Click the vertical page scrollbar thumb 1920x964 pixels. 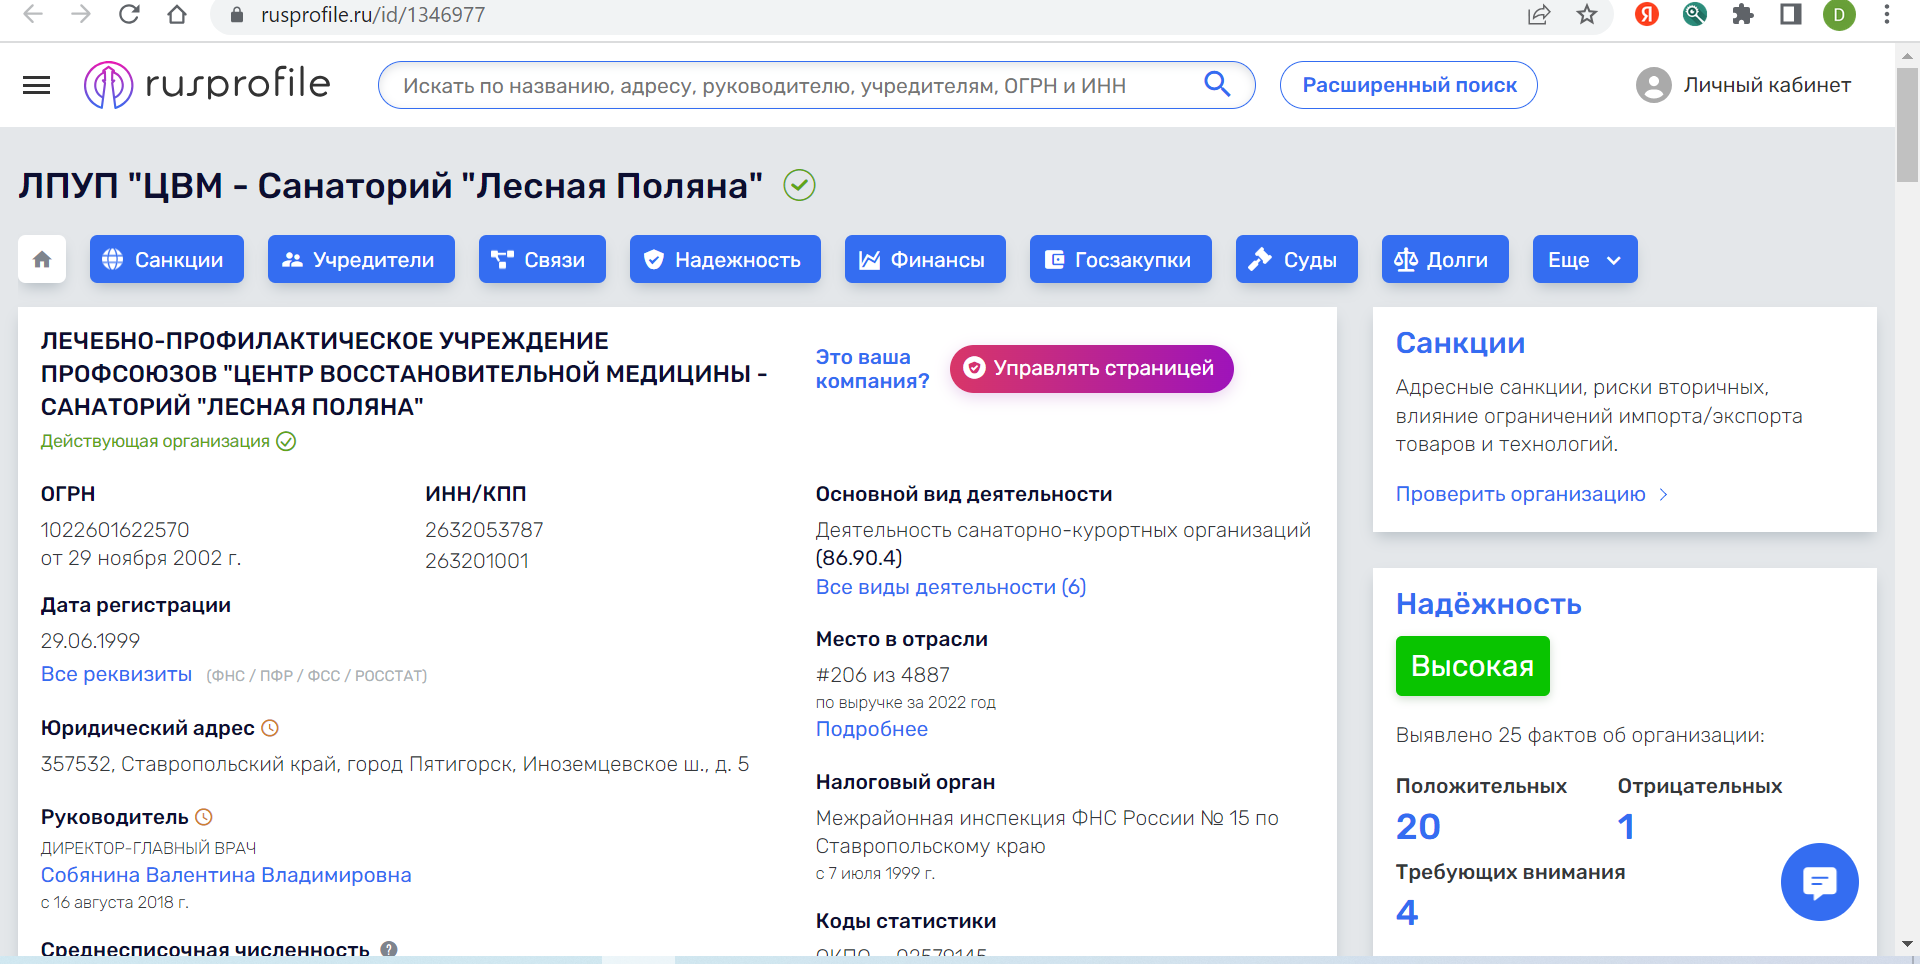pos(1907,124)
